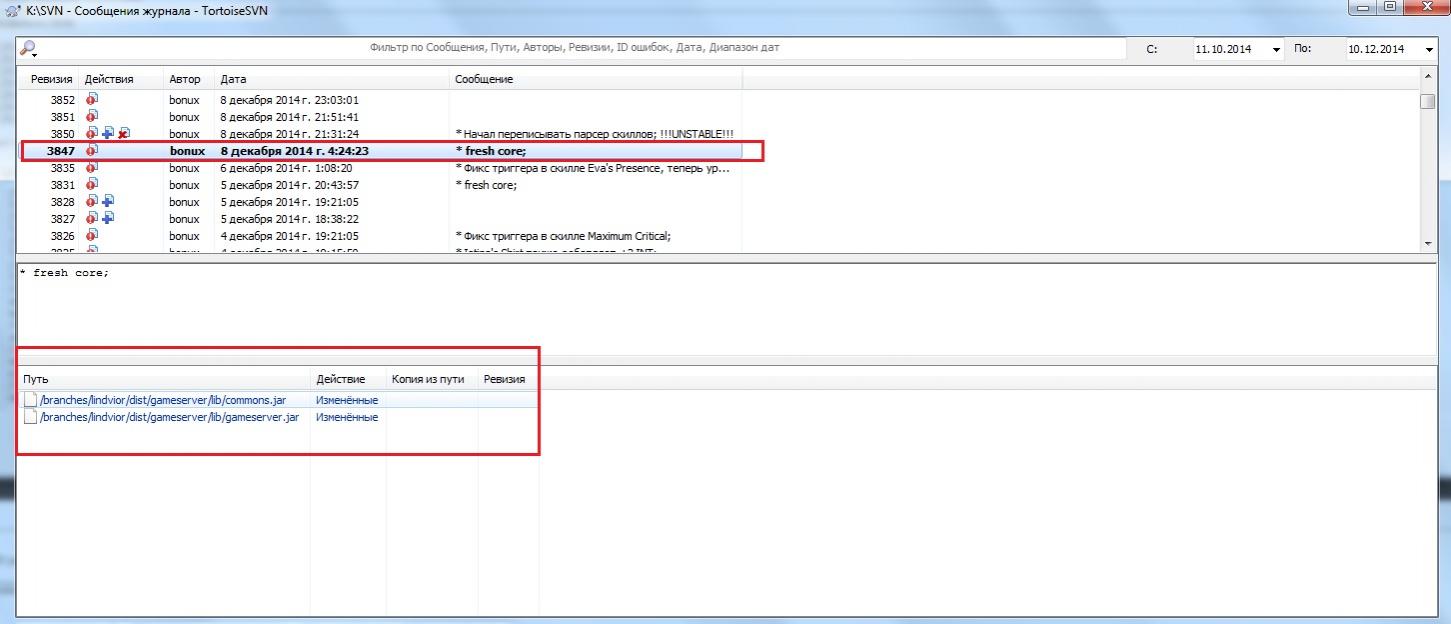
Task: Click the modified icon on revision 3852
Action: coord(92,100)
